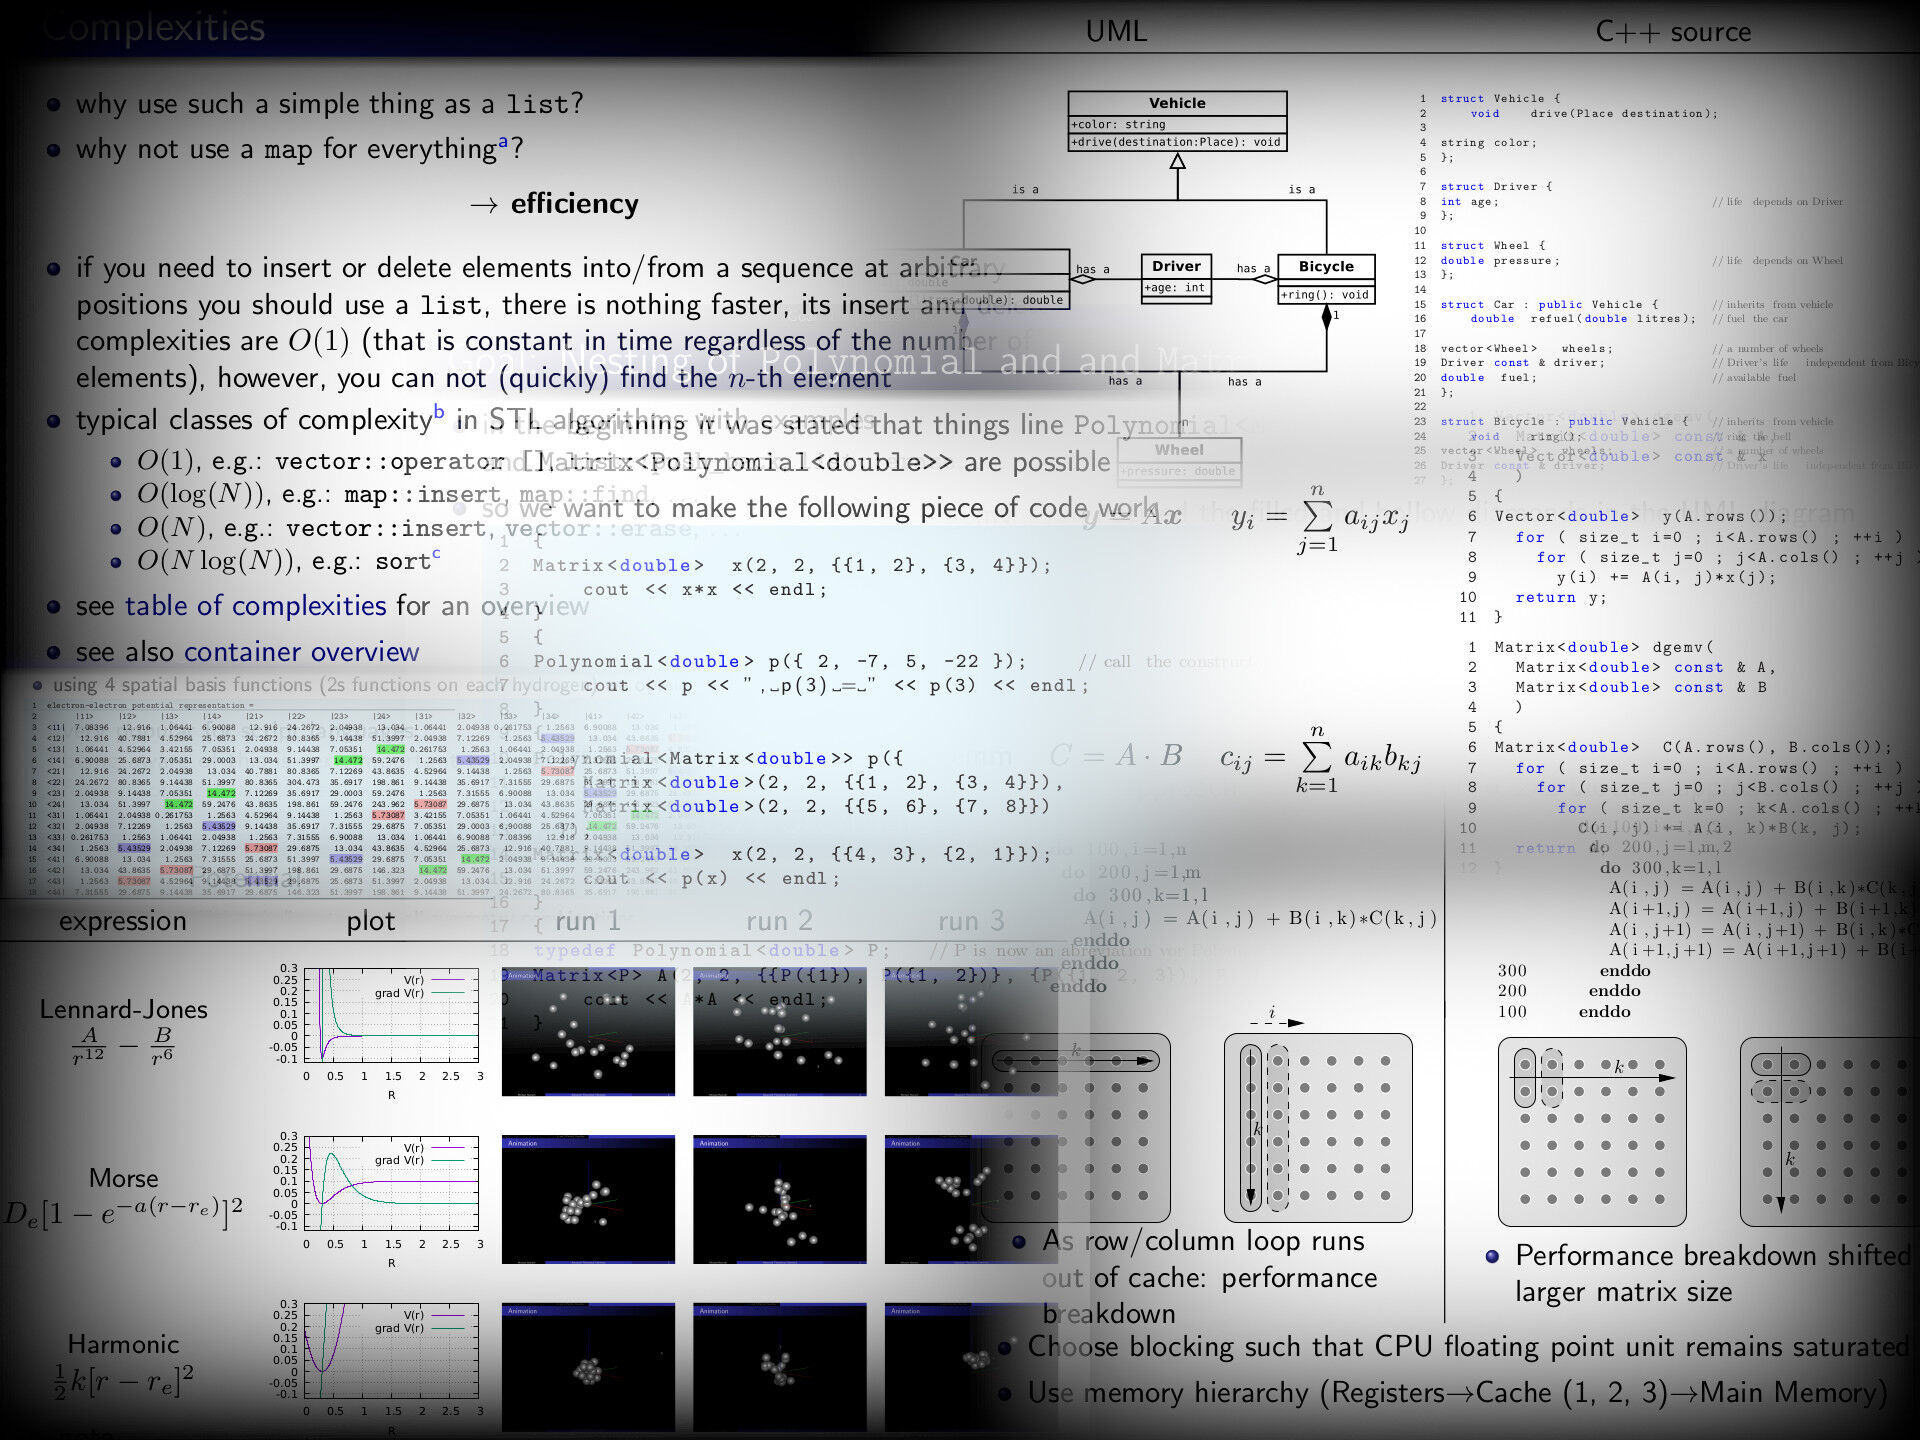Click the "efficiency" bold text
This screenshot has width=1920, height=1440.
pos(574,204)
